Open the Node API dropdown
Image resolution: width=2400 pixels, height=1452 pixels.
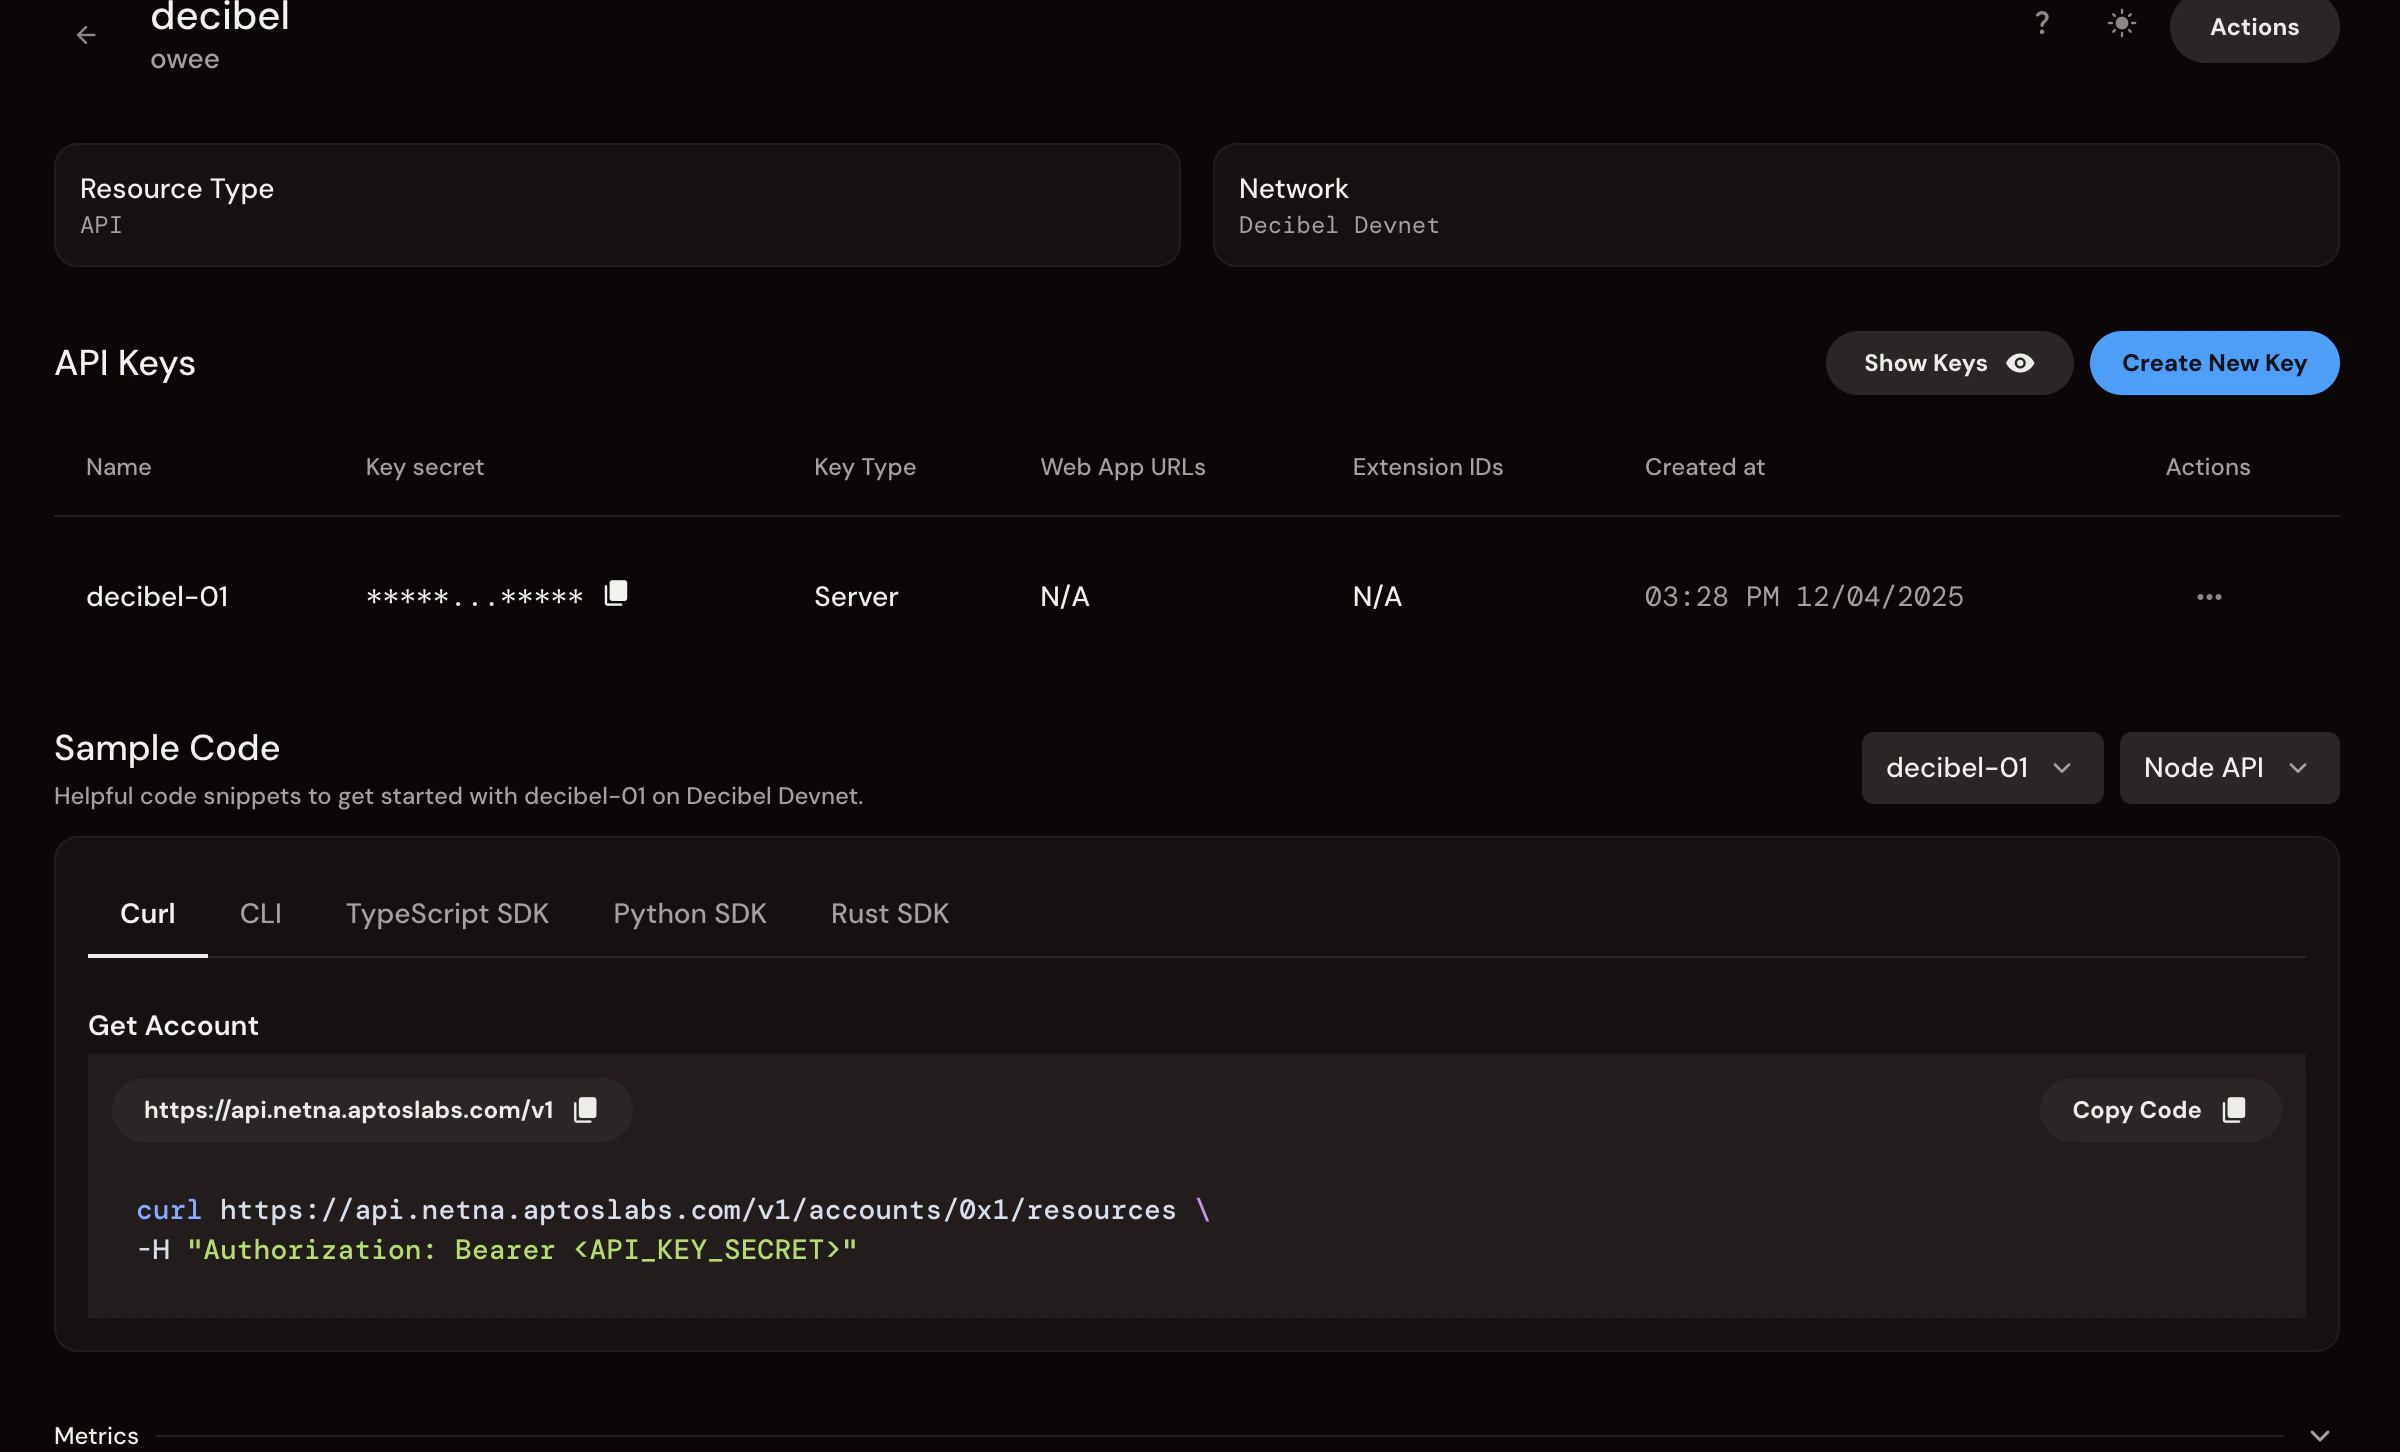point(2228,768)
